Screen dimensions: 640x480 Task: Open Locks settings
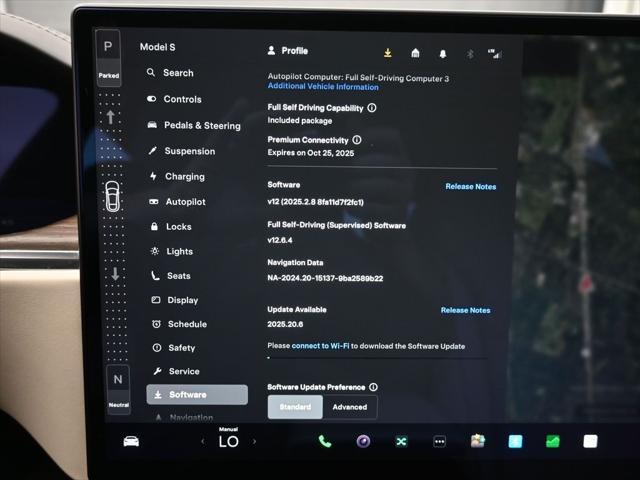pos(171,227)
